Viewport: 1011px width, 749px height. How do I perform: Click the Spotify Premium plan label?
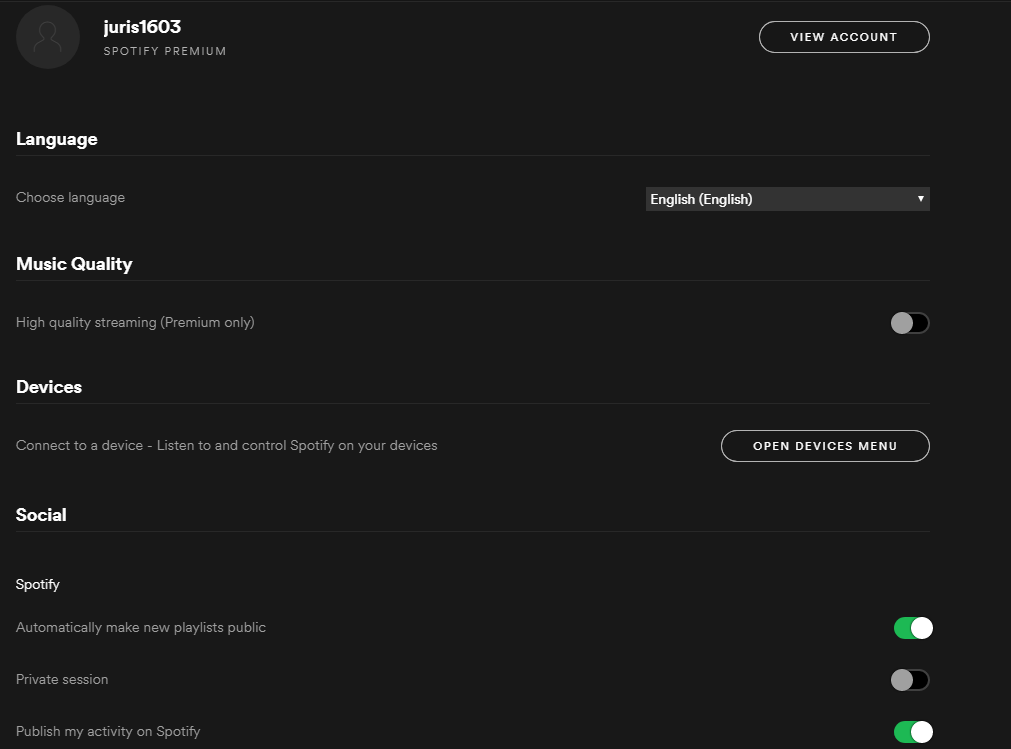tap(165, 51)
